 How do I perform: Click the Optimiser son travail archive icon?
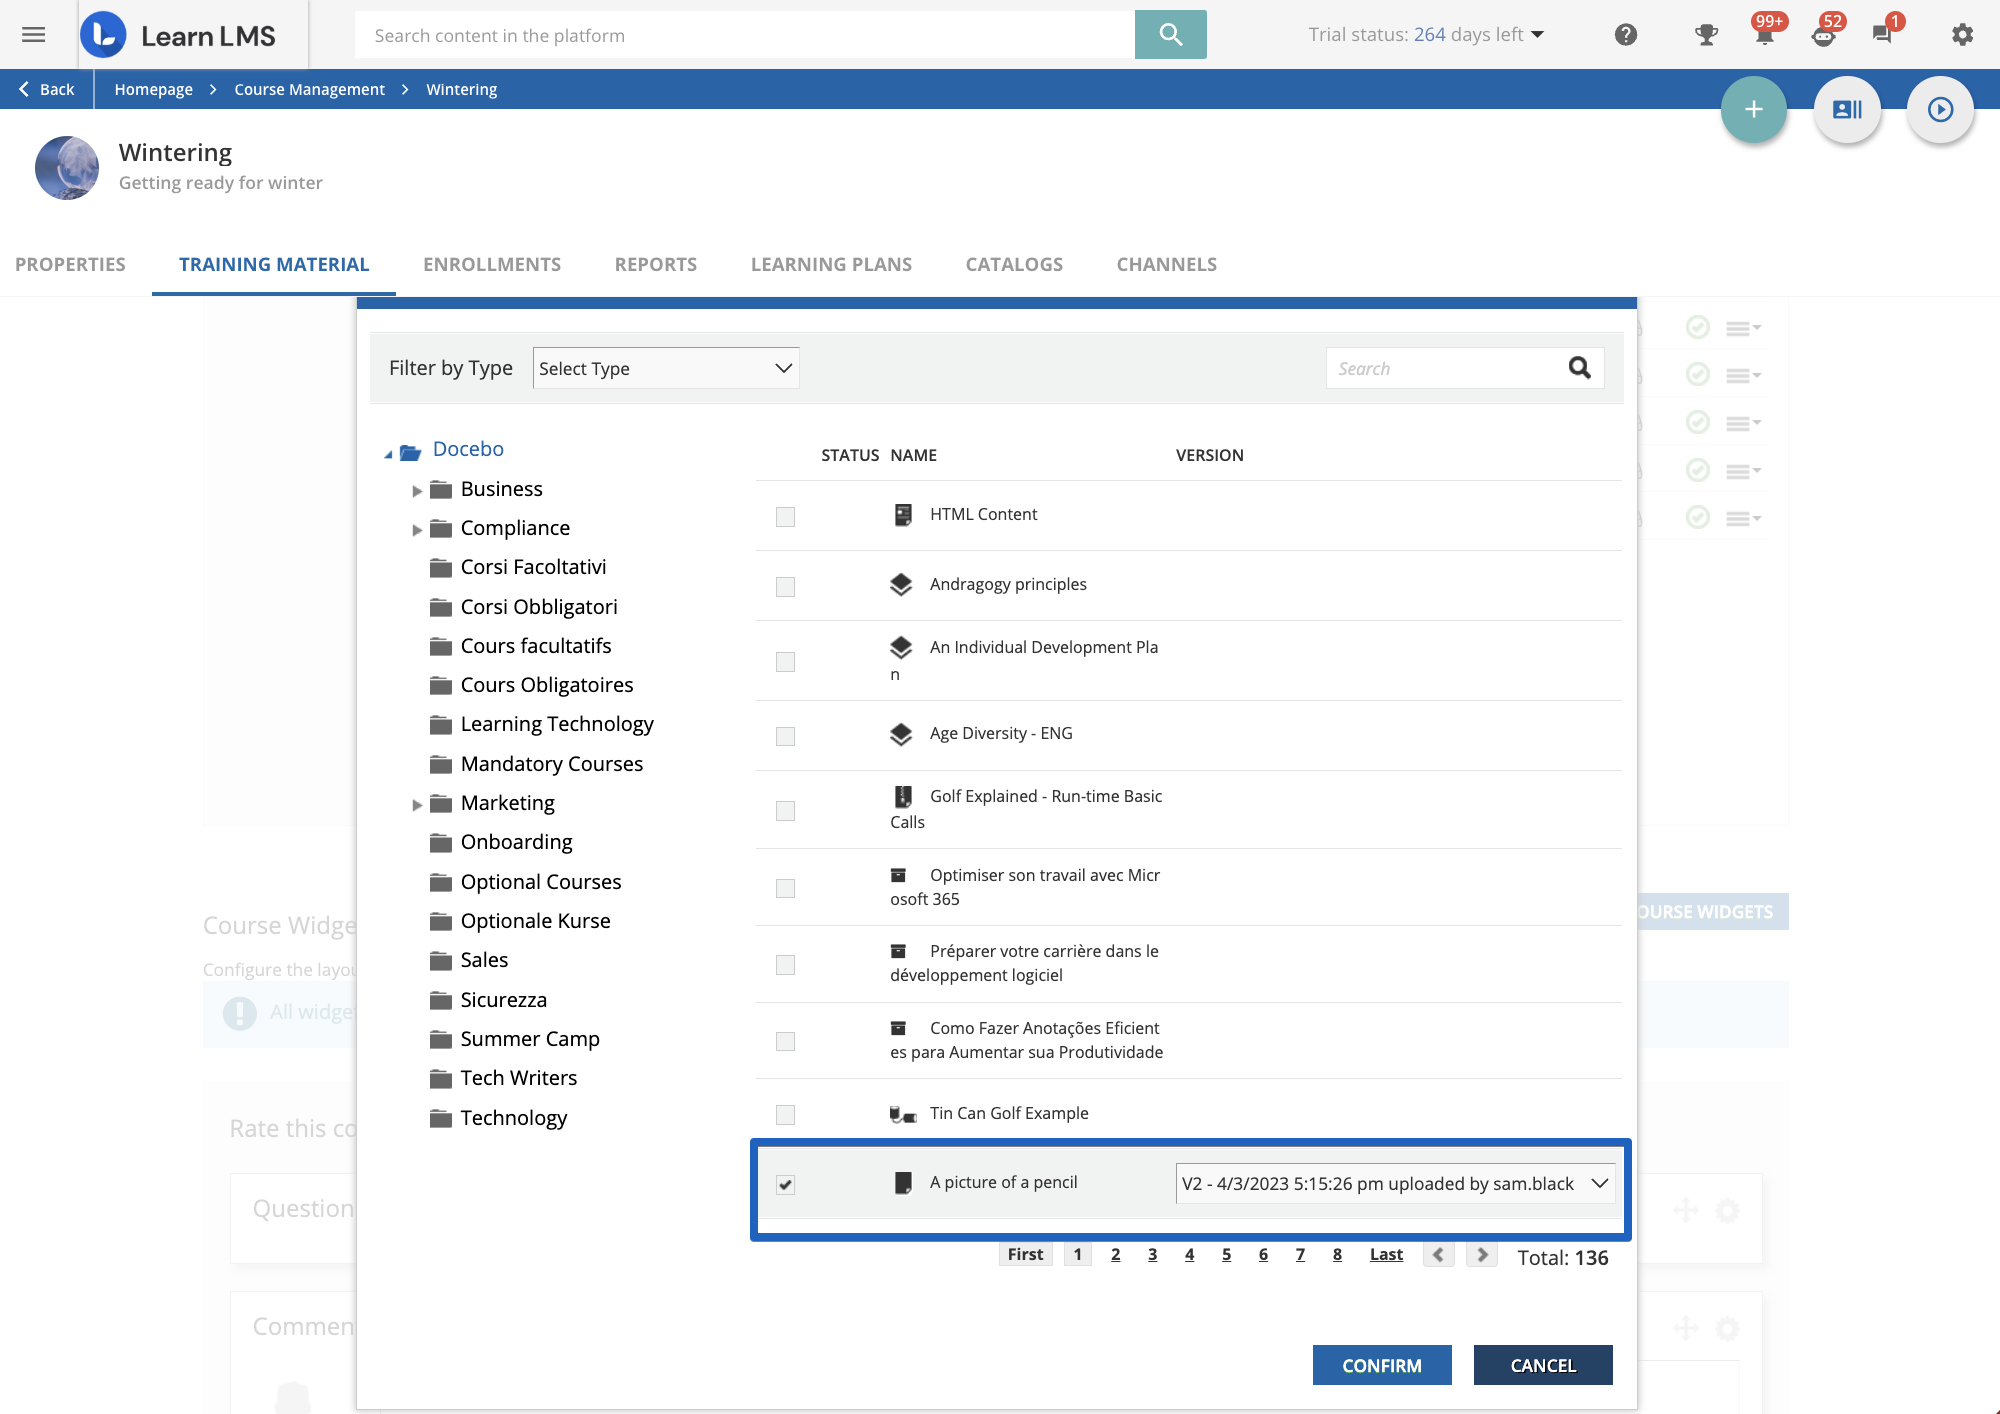898,875
